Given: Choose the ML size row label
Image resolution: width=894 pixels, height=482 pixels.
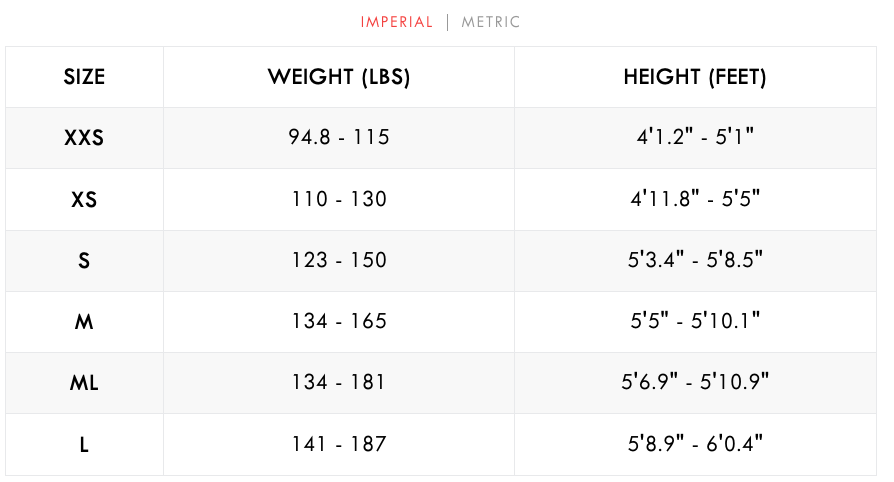Looking at the screenshot, I should [x=84, y=382].
